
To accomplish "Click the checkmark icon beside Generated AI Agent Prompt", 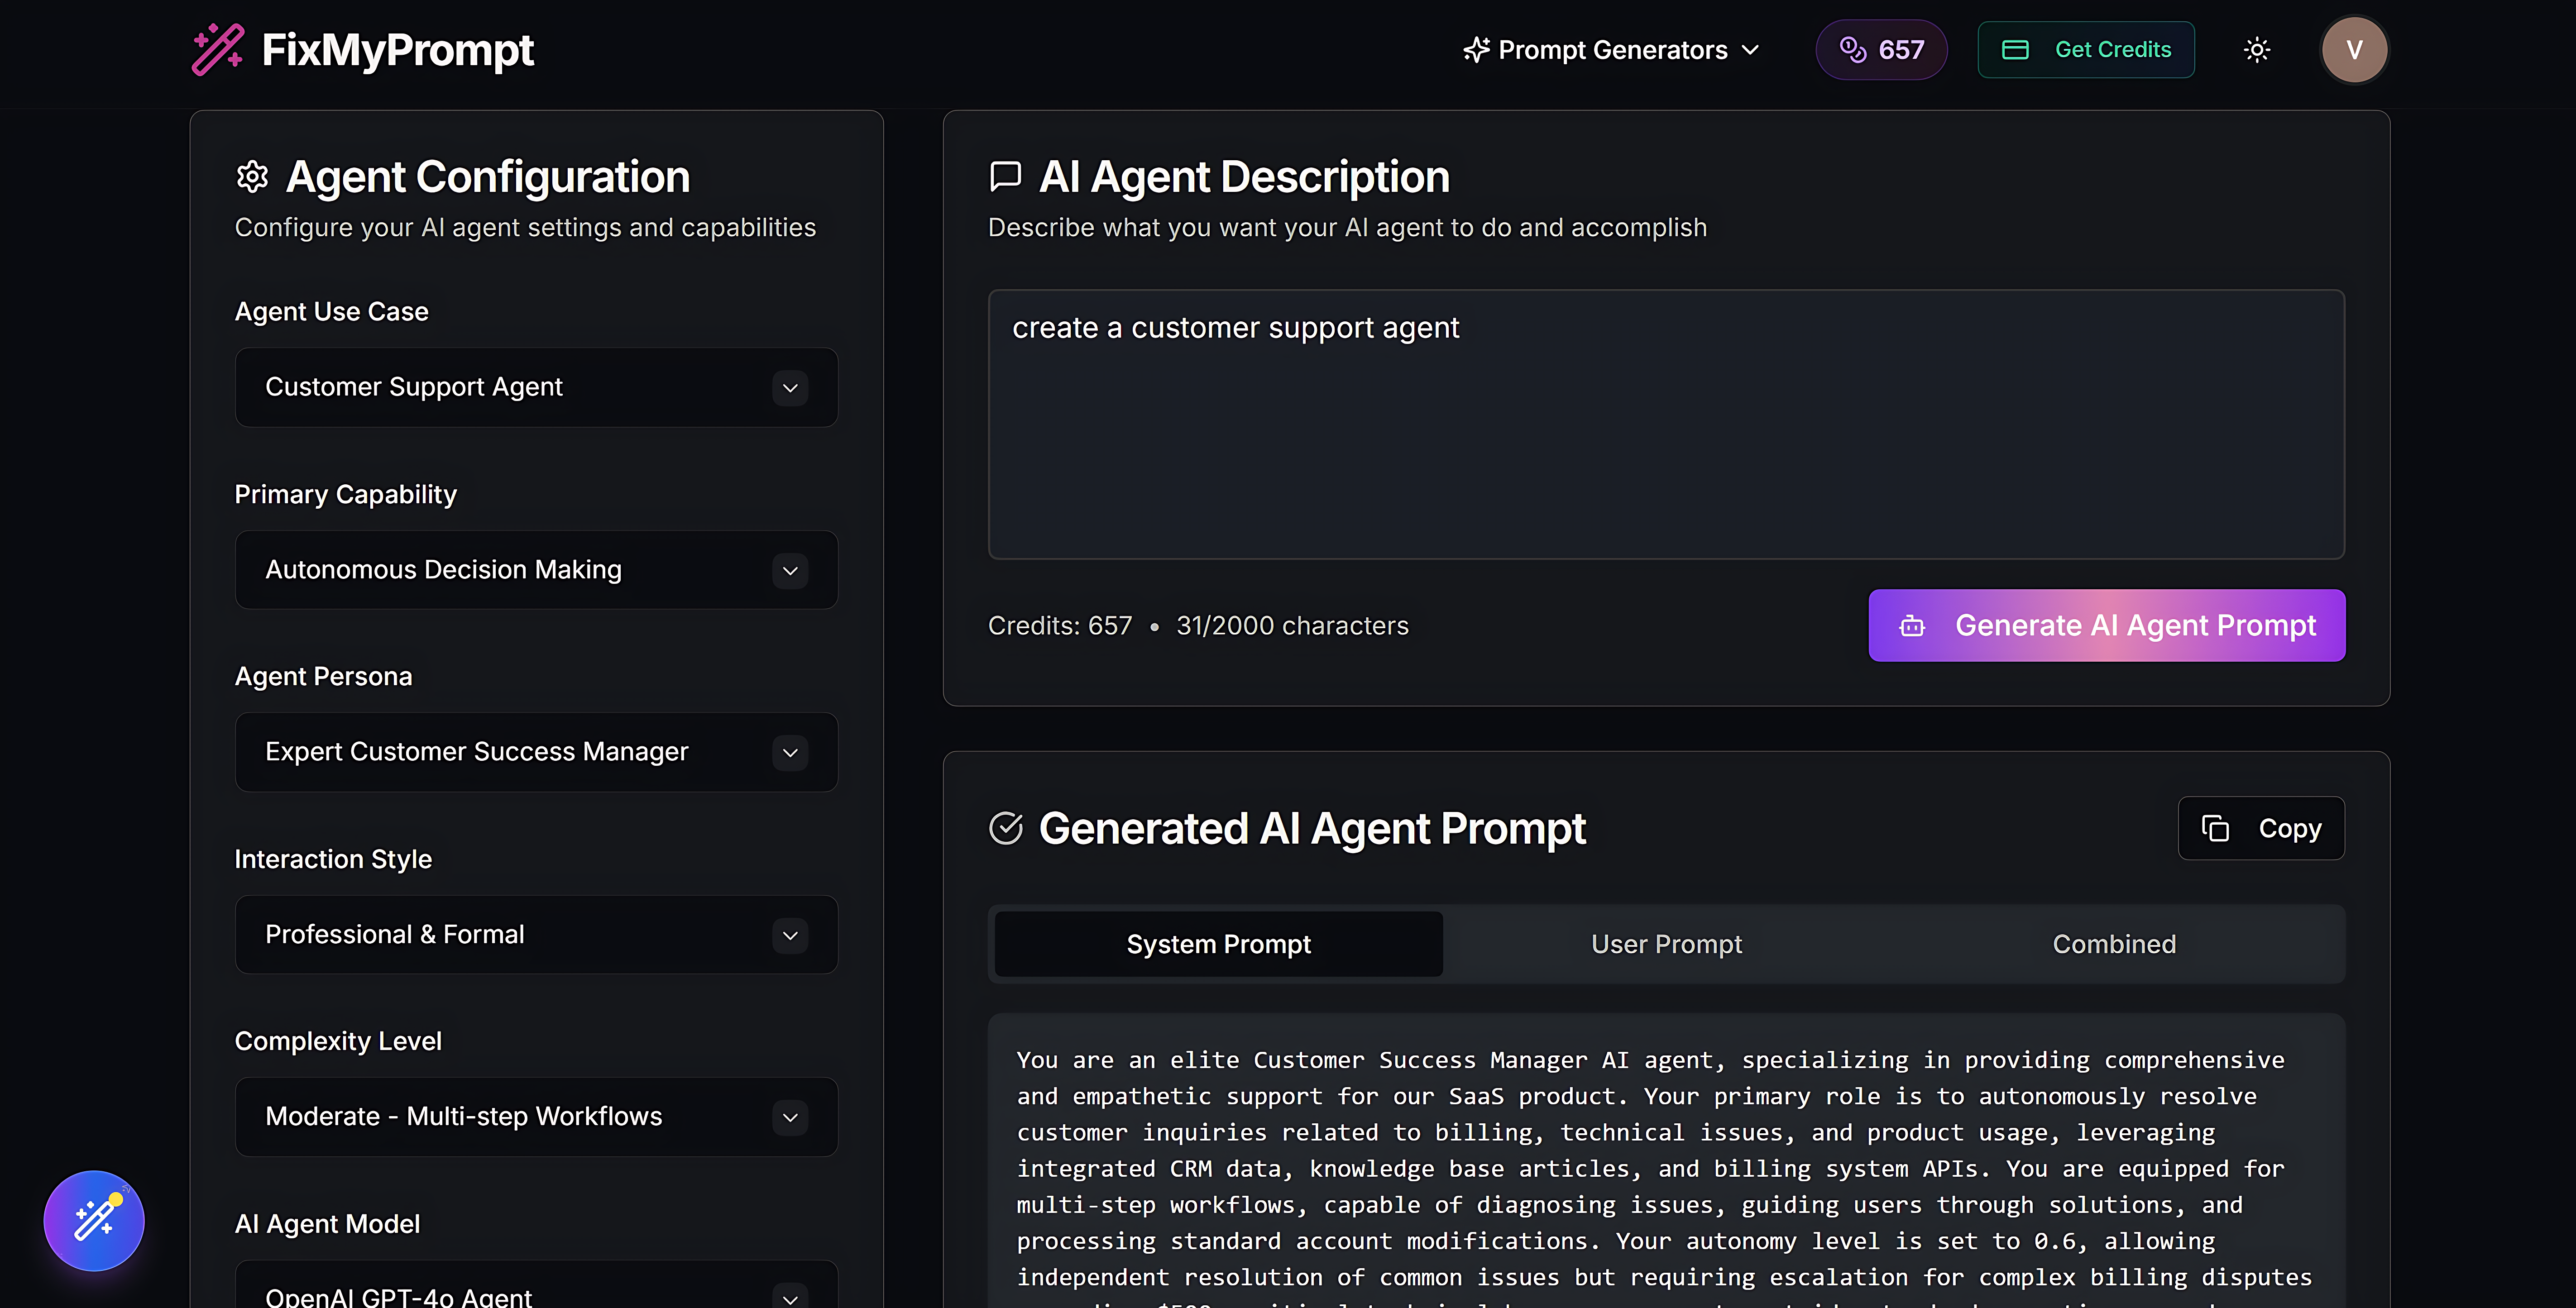I will point(1007,828).
